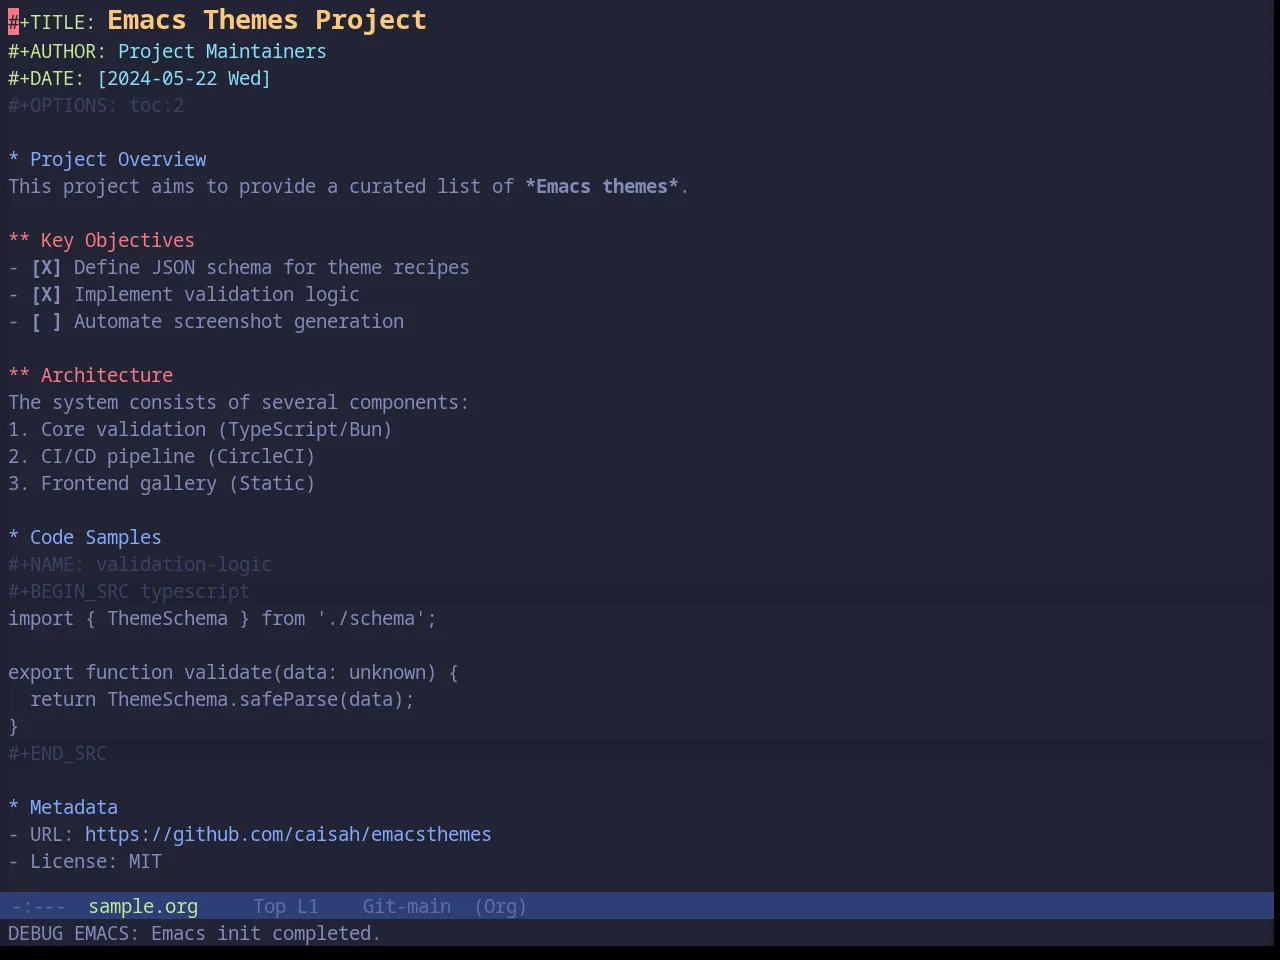Fold the 'Architecture' heading stars
1280x960 pixels.
coord(19,375)
